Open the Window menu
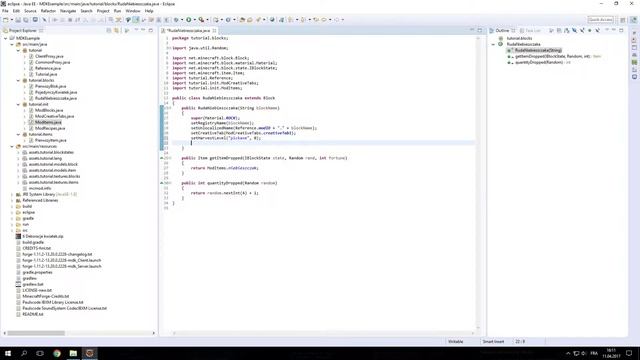The height and width of the screenshot is (360, 640). 133,11
